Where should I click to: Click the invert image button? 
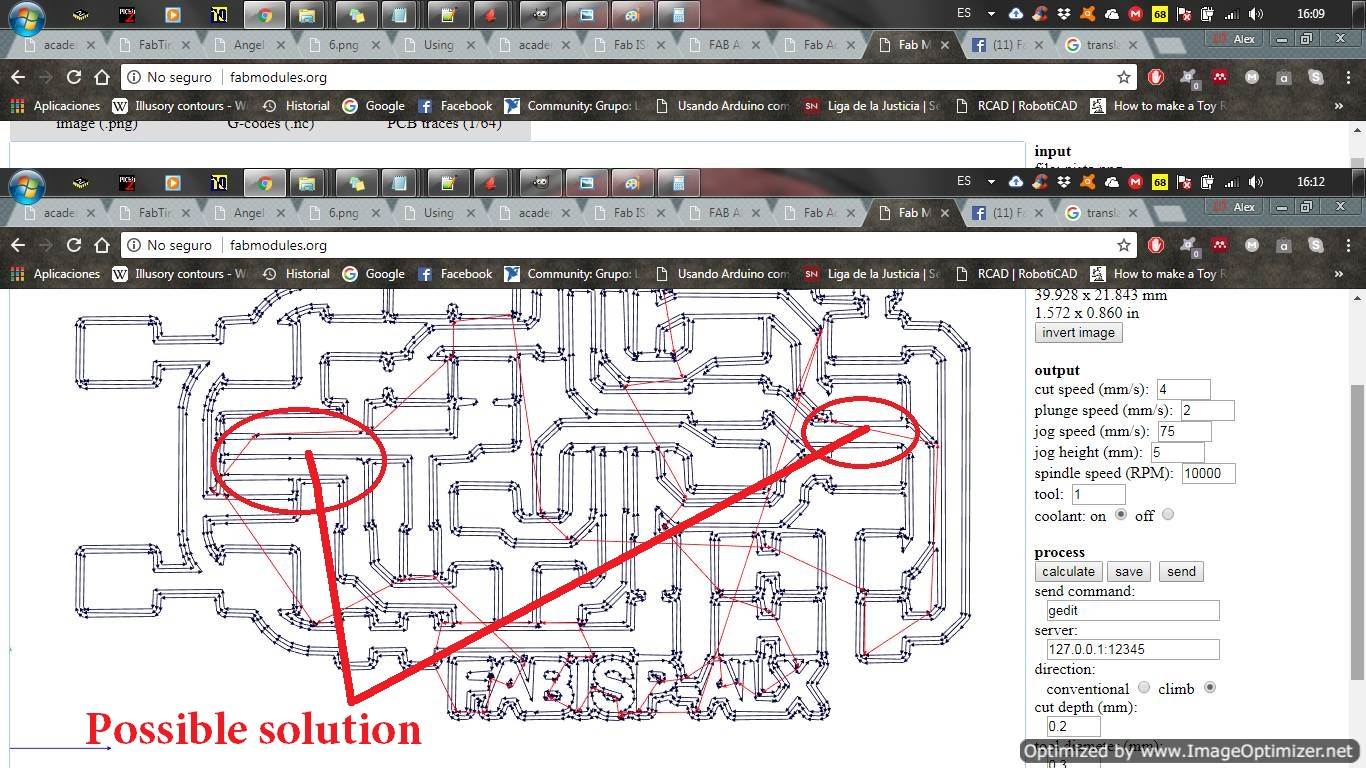point(1078,333)
